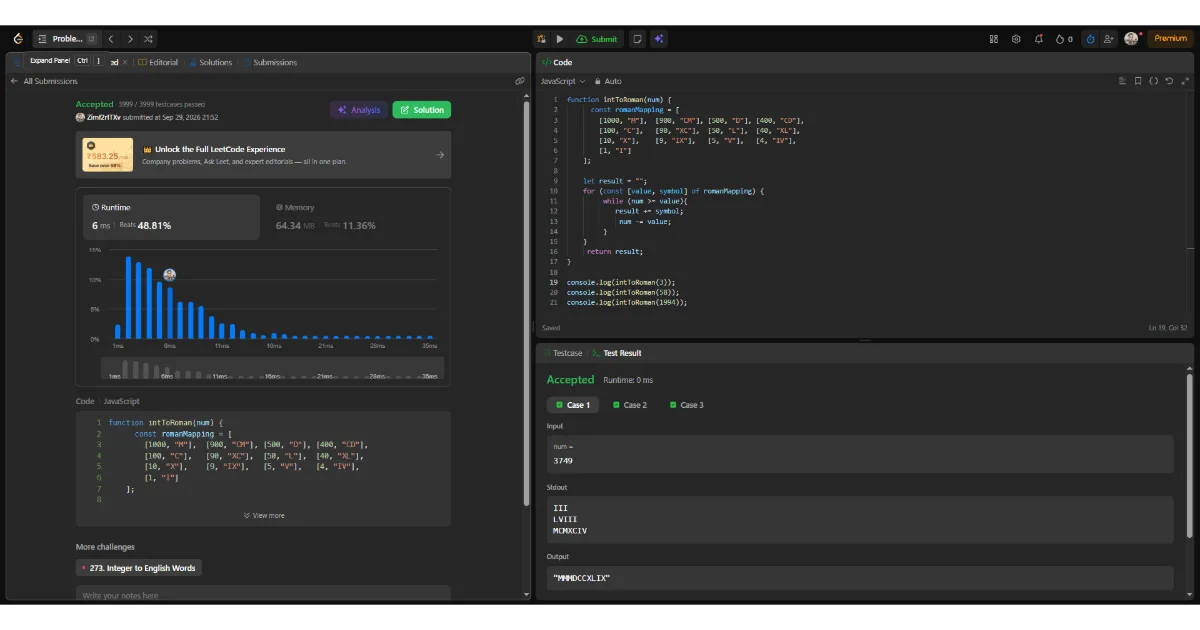Bookmark the code in the editor toolbar
1200x630 pixels.
(x=1138, y=81)
